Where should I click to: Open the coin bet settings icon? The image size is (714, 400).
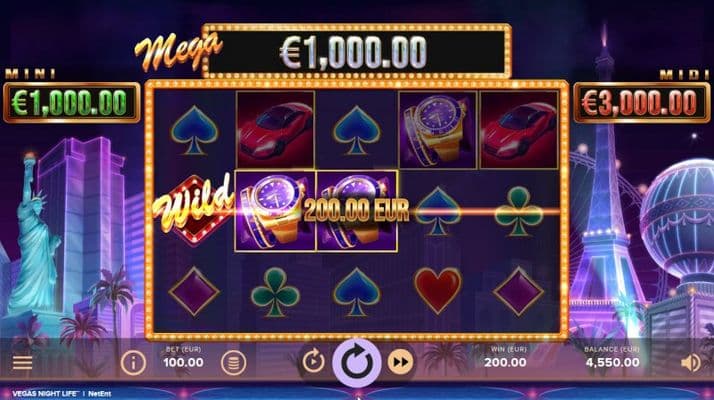tap(233, 363)
